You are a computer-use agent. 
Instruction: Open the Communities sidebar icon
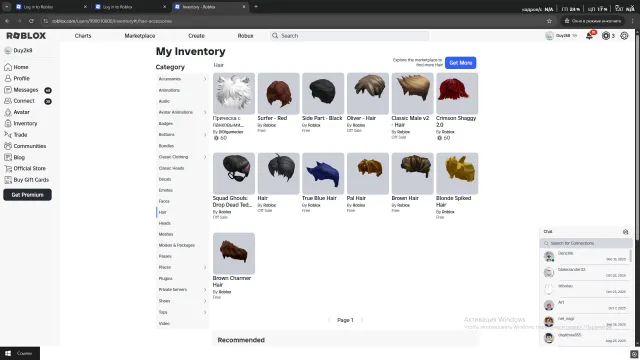tap(8, 146)
